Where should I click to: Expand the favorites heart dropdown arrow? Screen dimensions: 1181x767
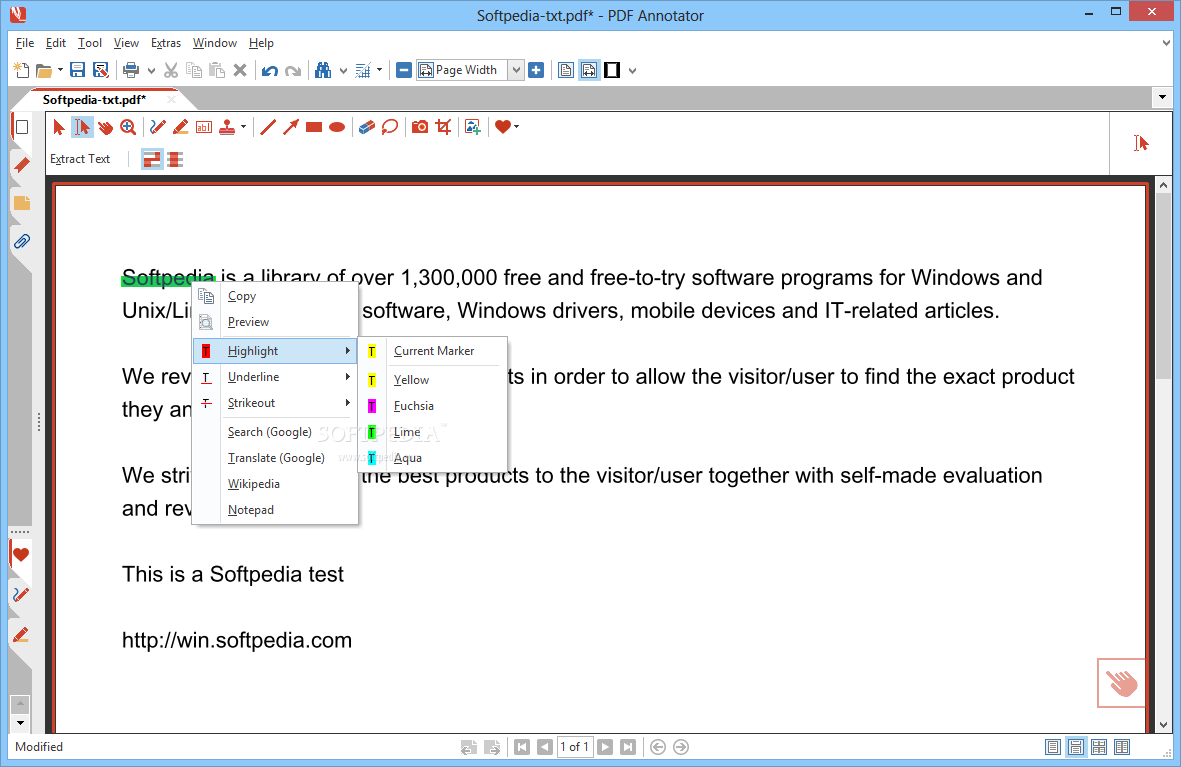click(x=517, y=127)
